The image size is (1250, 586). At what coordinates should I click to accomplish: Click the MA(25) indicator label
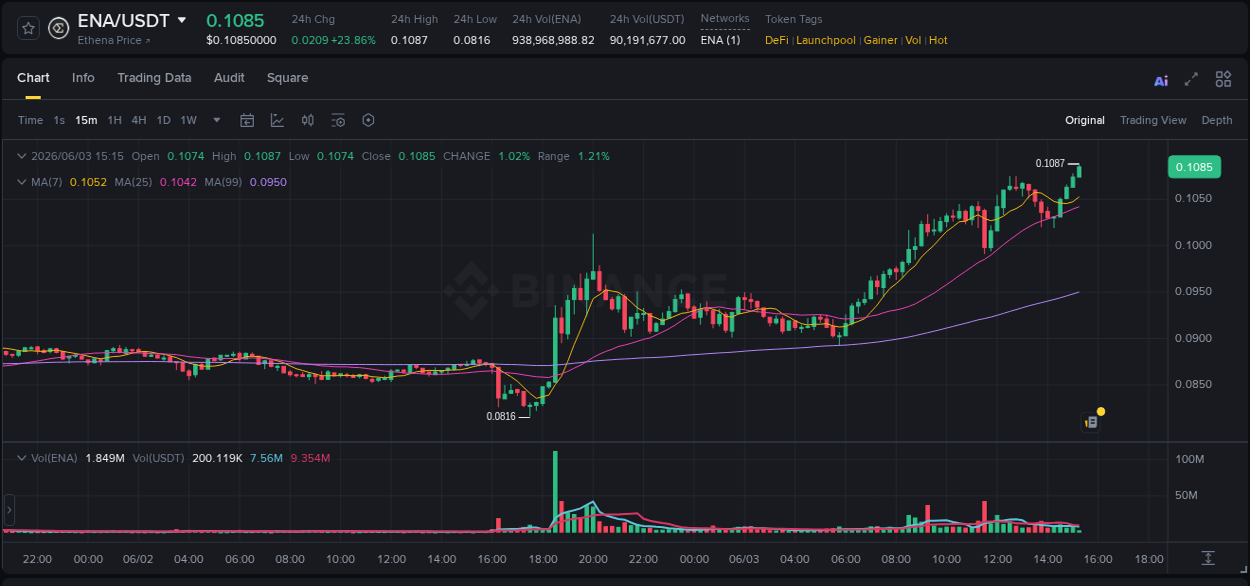click(133, 182)
